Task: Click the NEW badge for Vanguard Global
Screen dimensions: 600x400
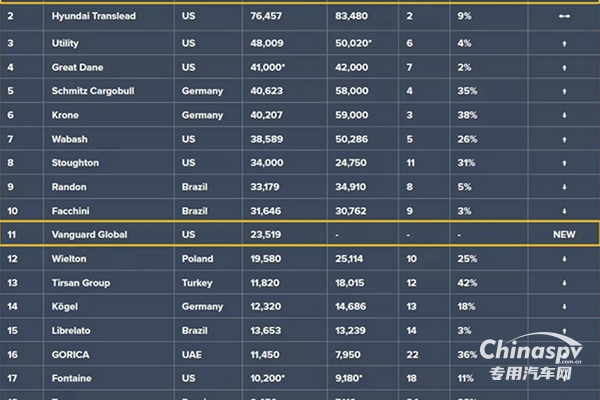Action: (x=565, y=235)
